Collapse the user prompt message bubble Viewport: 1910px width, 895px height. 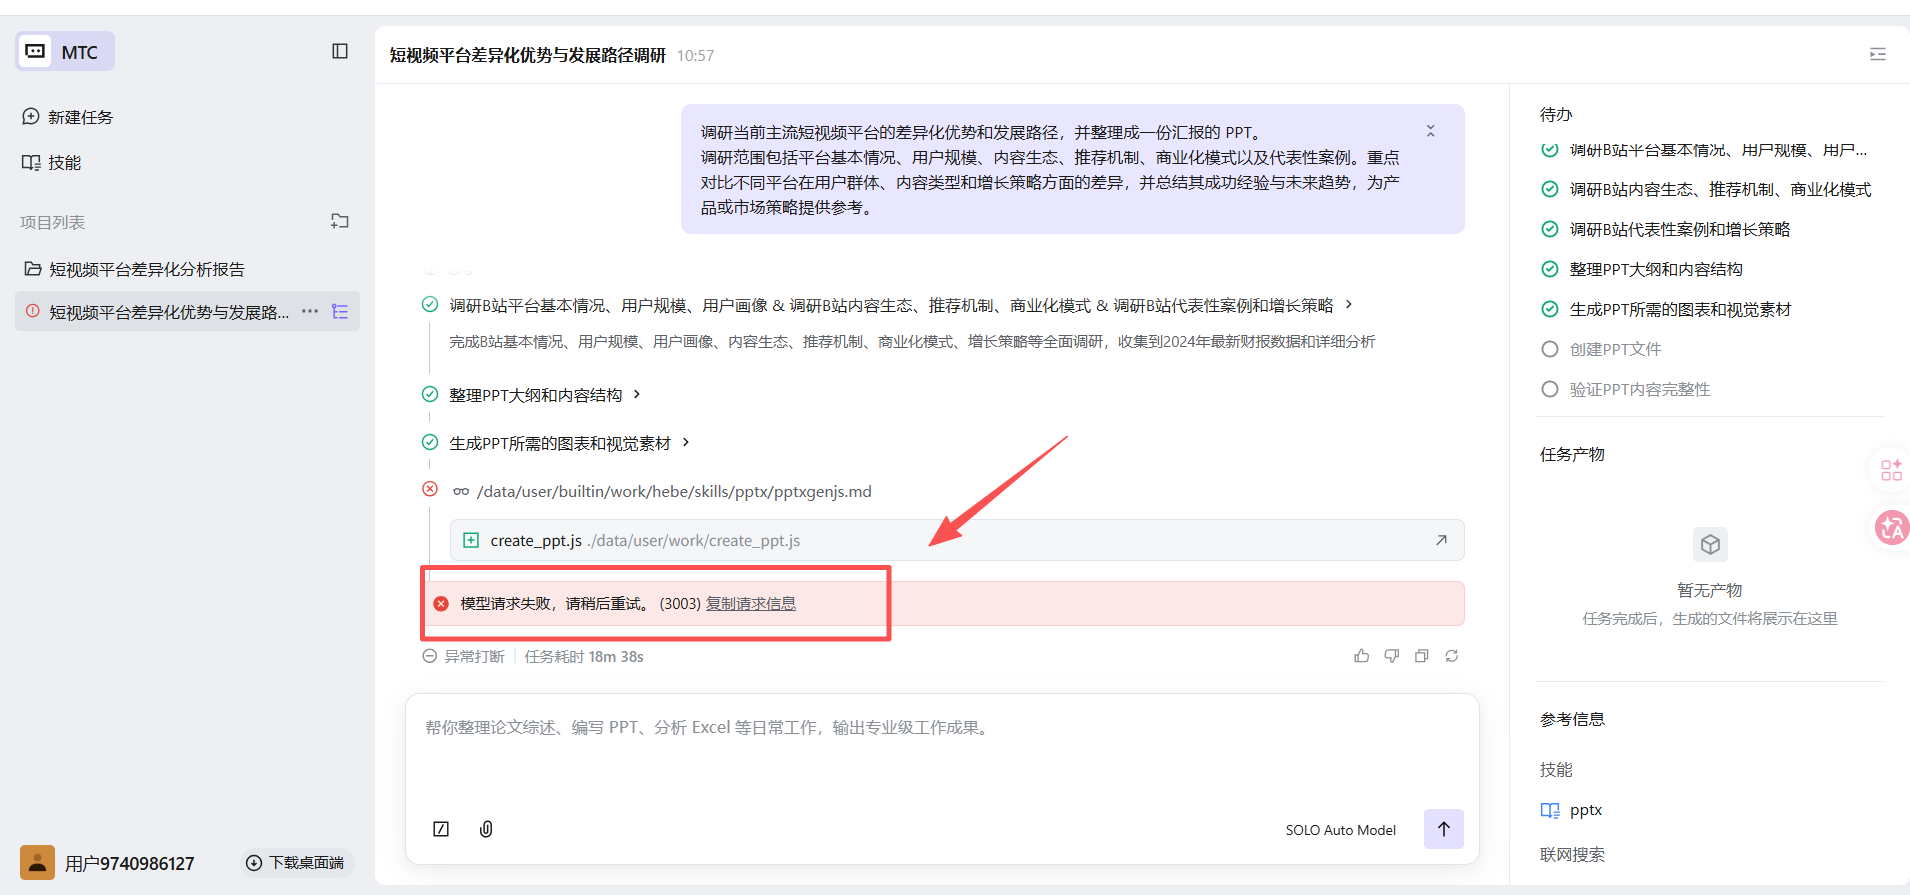(x=1430, y=131)
